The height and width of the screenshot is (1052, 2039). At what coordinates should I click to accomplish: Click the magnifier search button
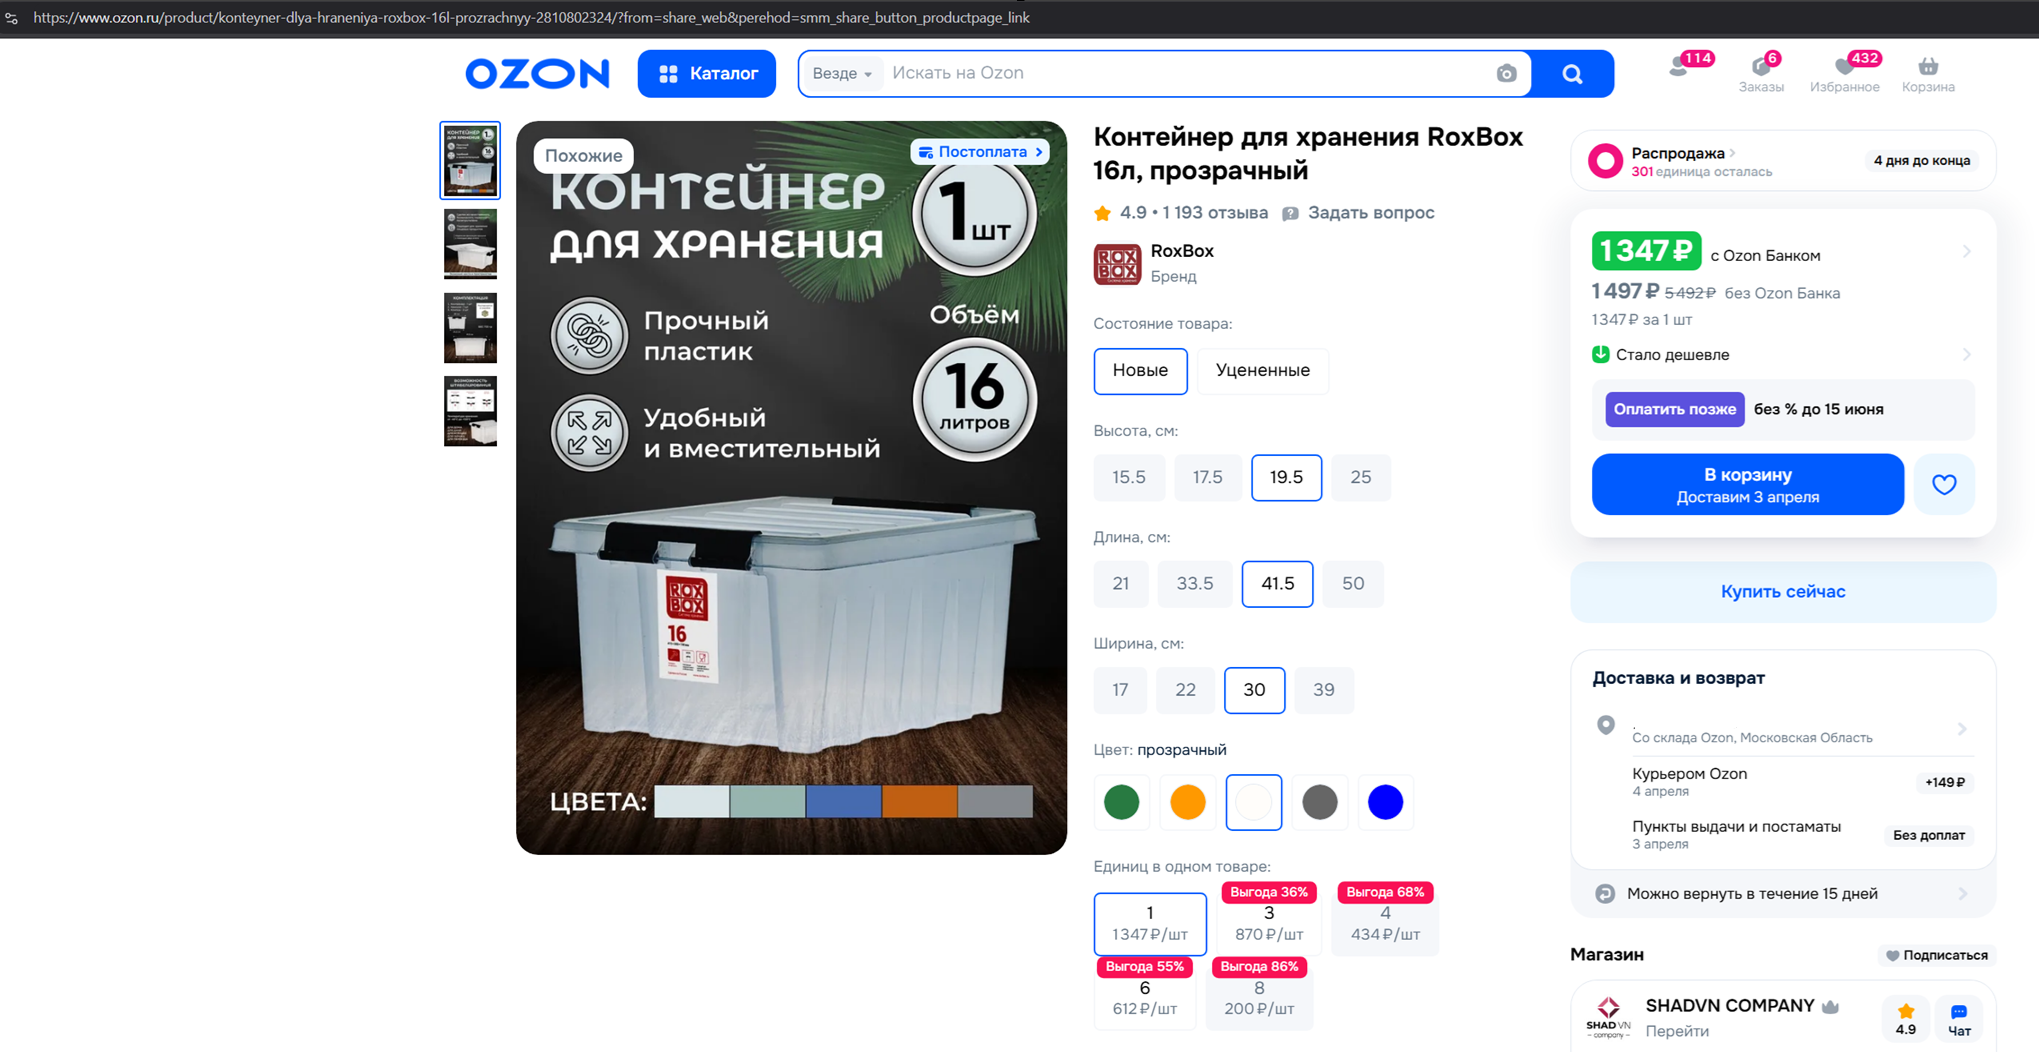(x=1572, y=73)
